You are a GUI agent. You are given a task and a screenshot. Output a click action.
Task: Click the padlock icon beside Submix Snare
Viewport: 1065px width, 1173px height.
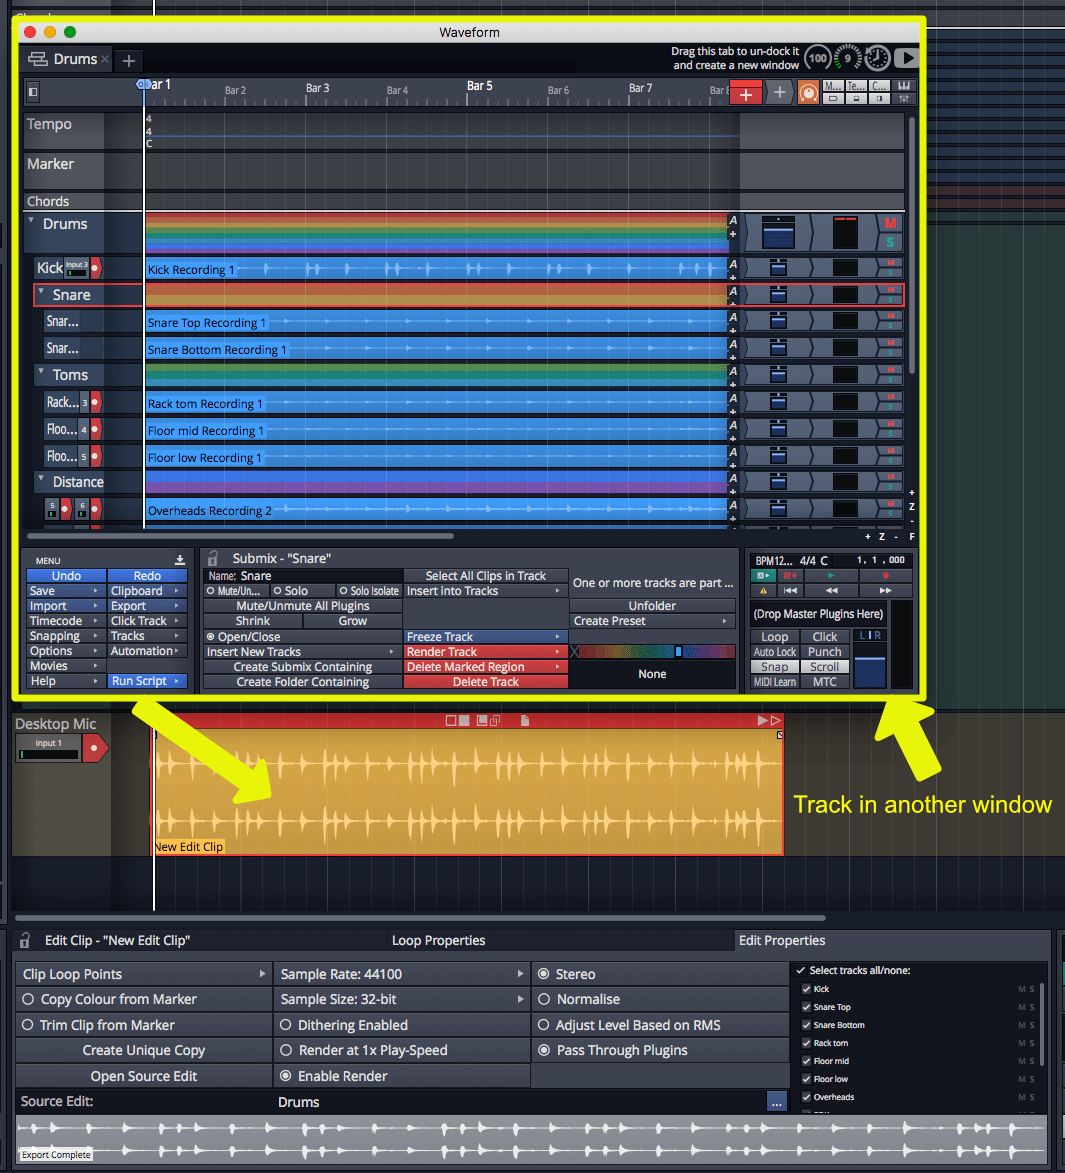coord(213,558)
